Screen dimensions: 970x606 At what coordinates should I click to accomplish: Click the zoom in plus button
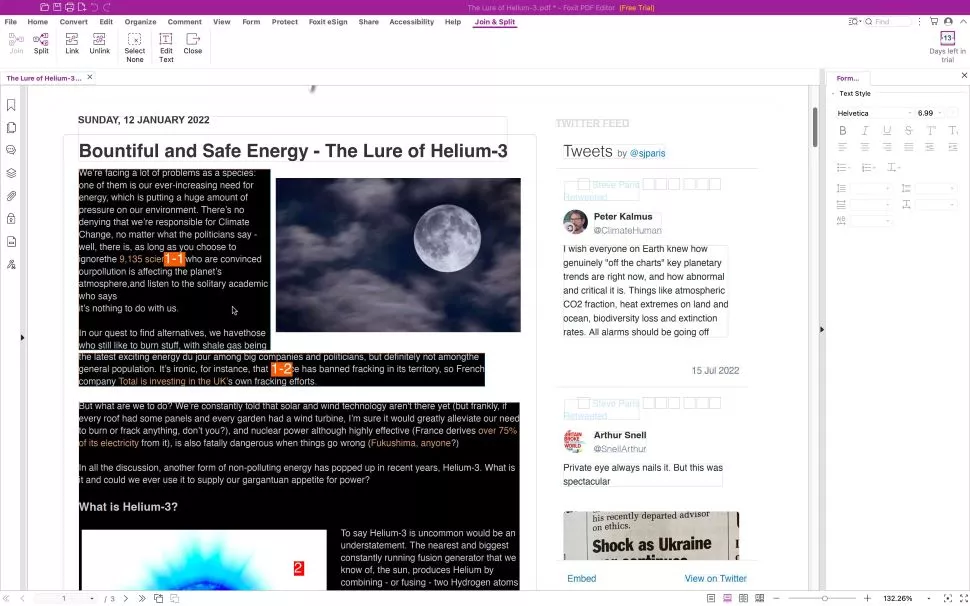pos(867,599)
